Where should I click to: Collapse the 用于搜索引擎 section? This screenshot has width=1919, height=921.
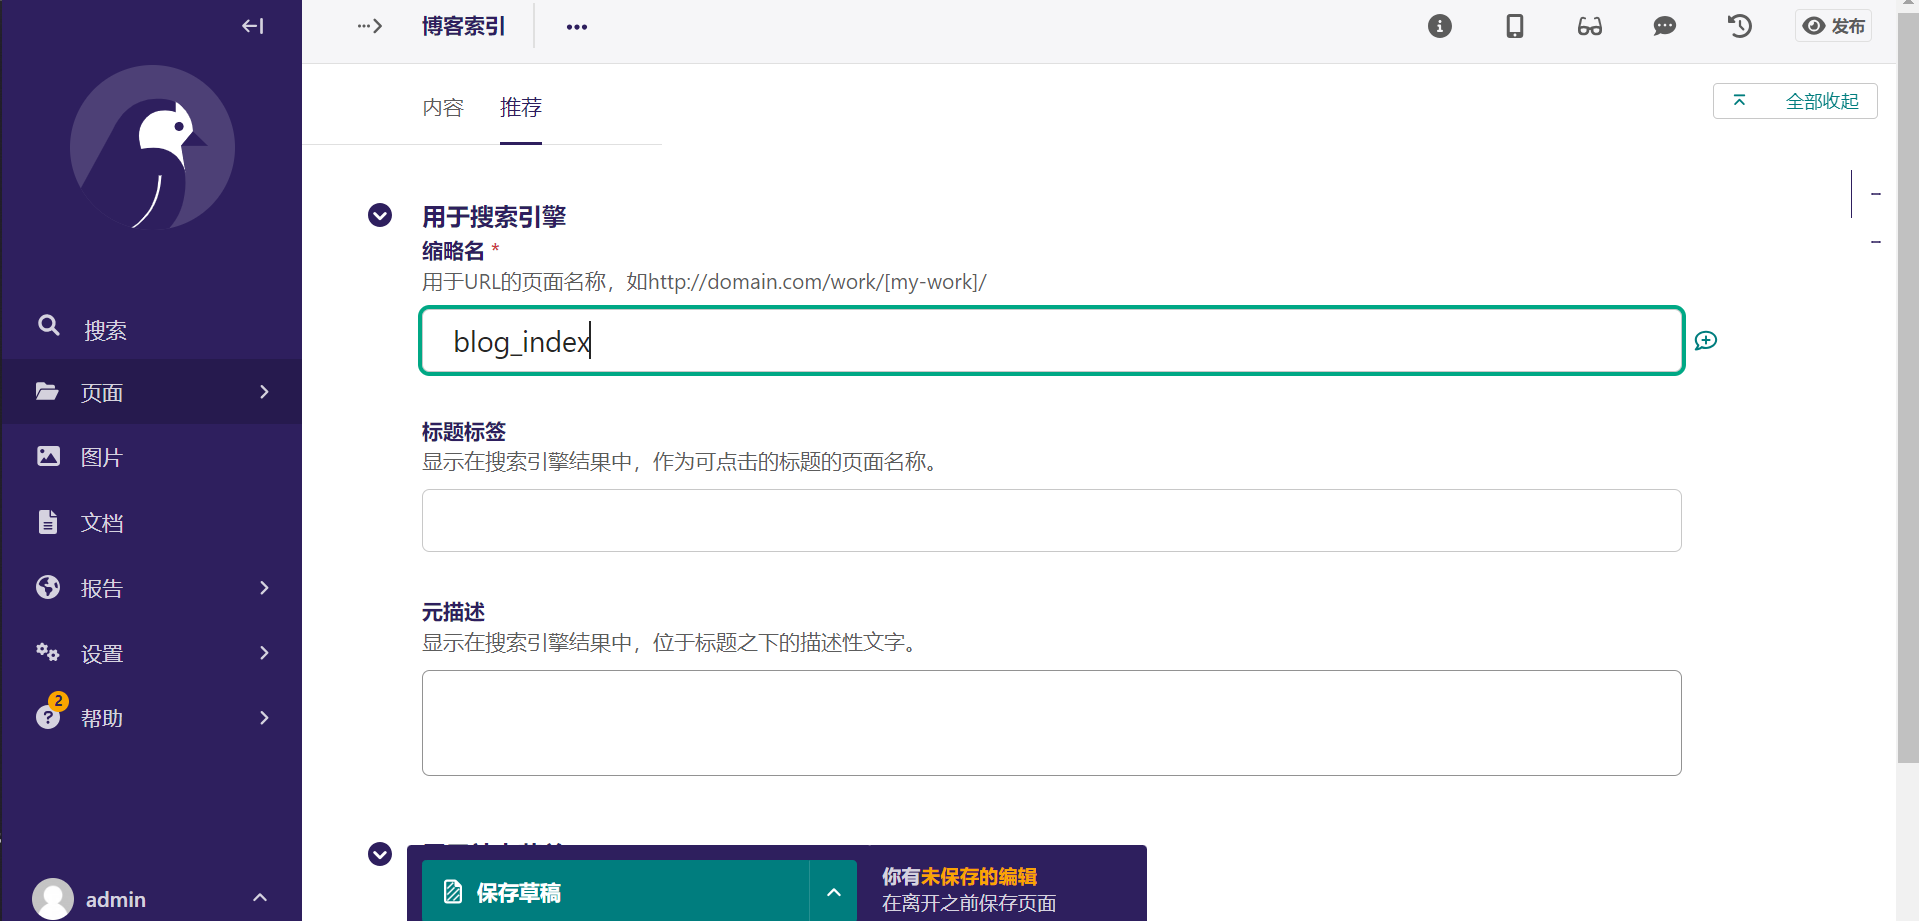click(x=380, y=215)
